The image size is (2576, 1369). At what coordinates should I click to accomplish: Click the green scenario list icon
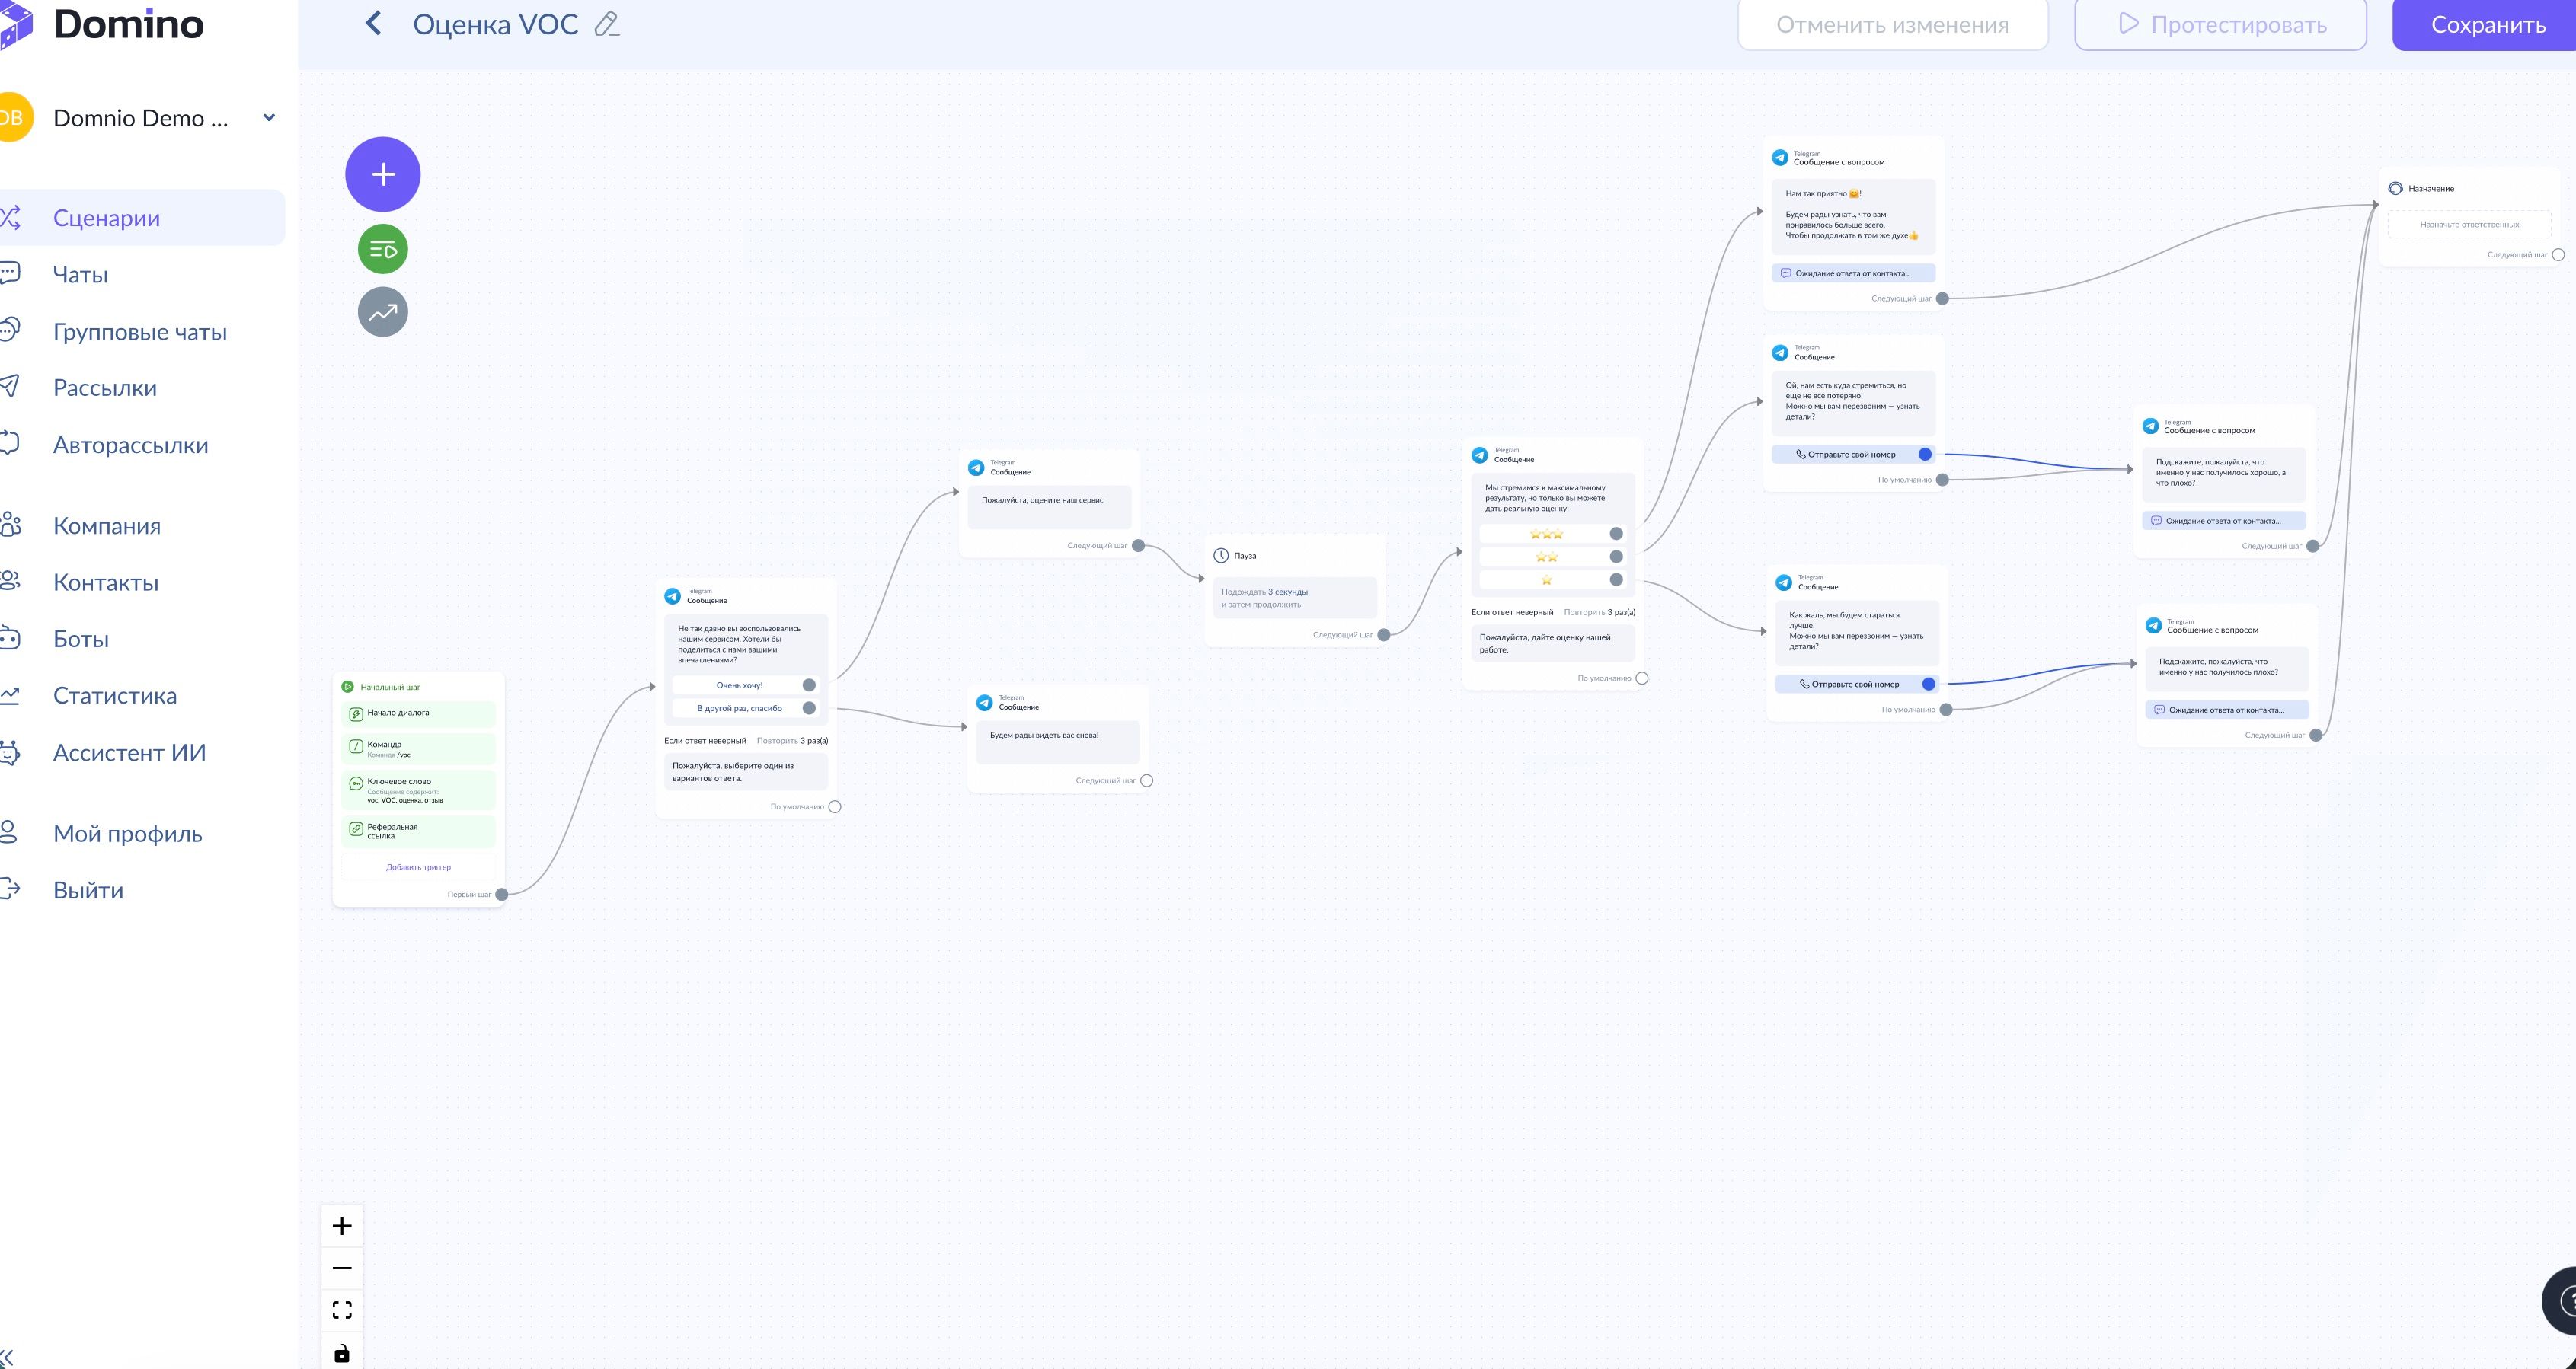383,250
